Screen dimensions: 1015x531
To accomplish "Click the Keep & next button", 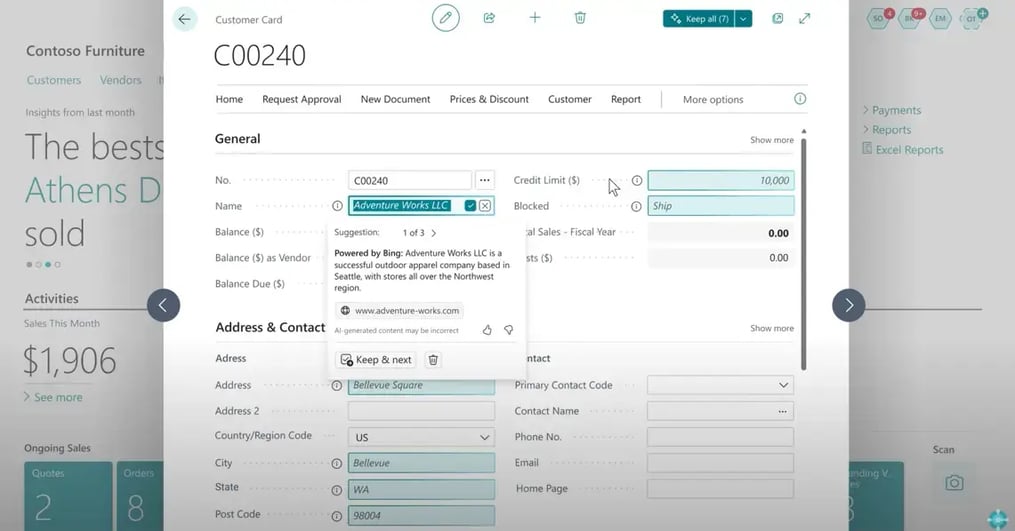I will [376, 360].
